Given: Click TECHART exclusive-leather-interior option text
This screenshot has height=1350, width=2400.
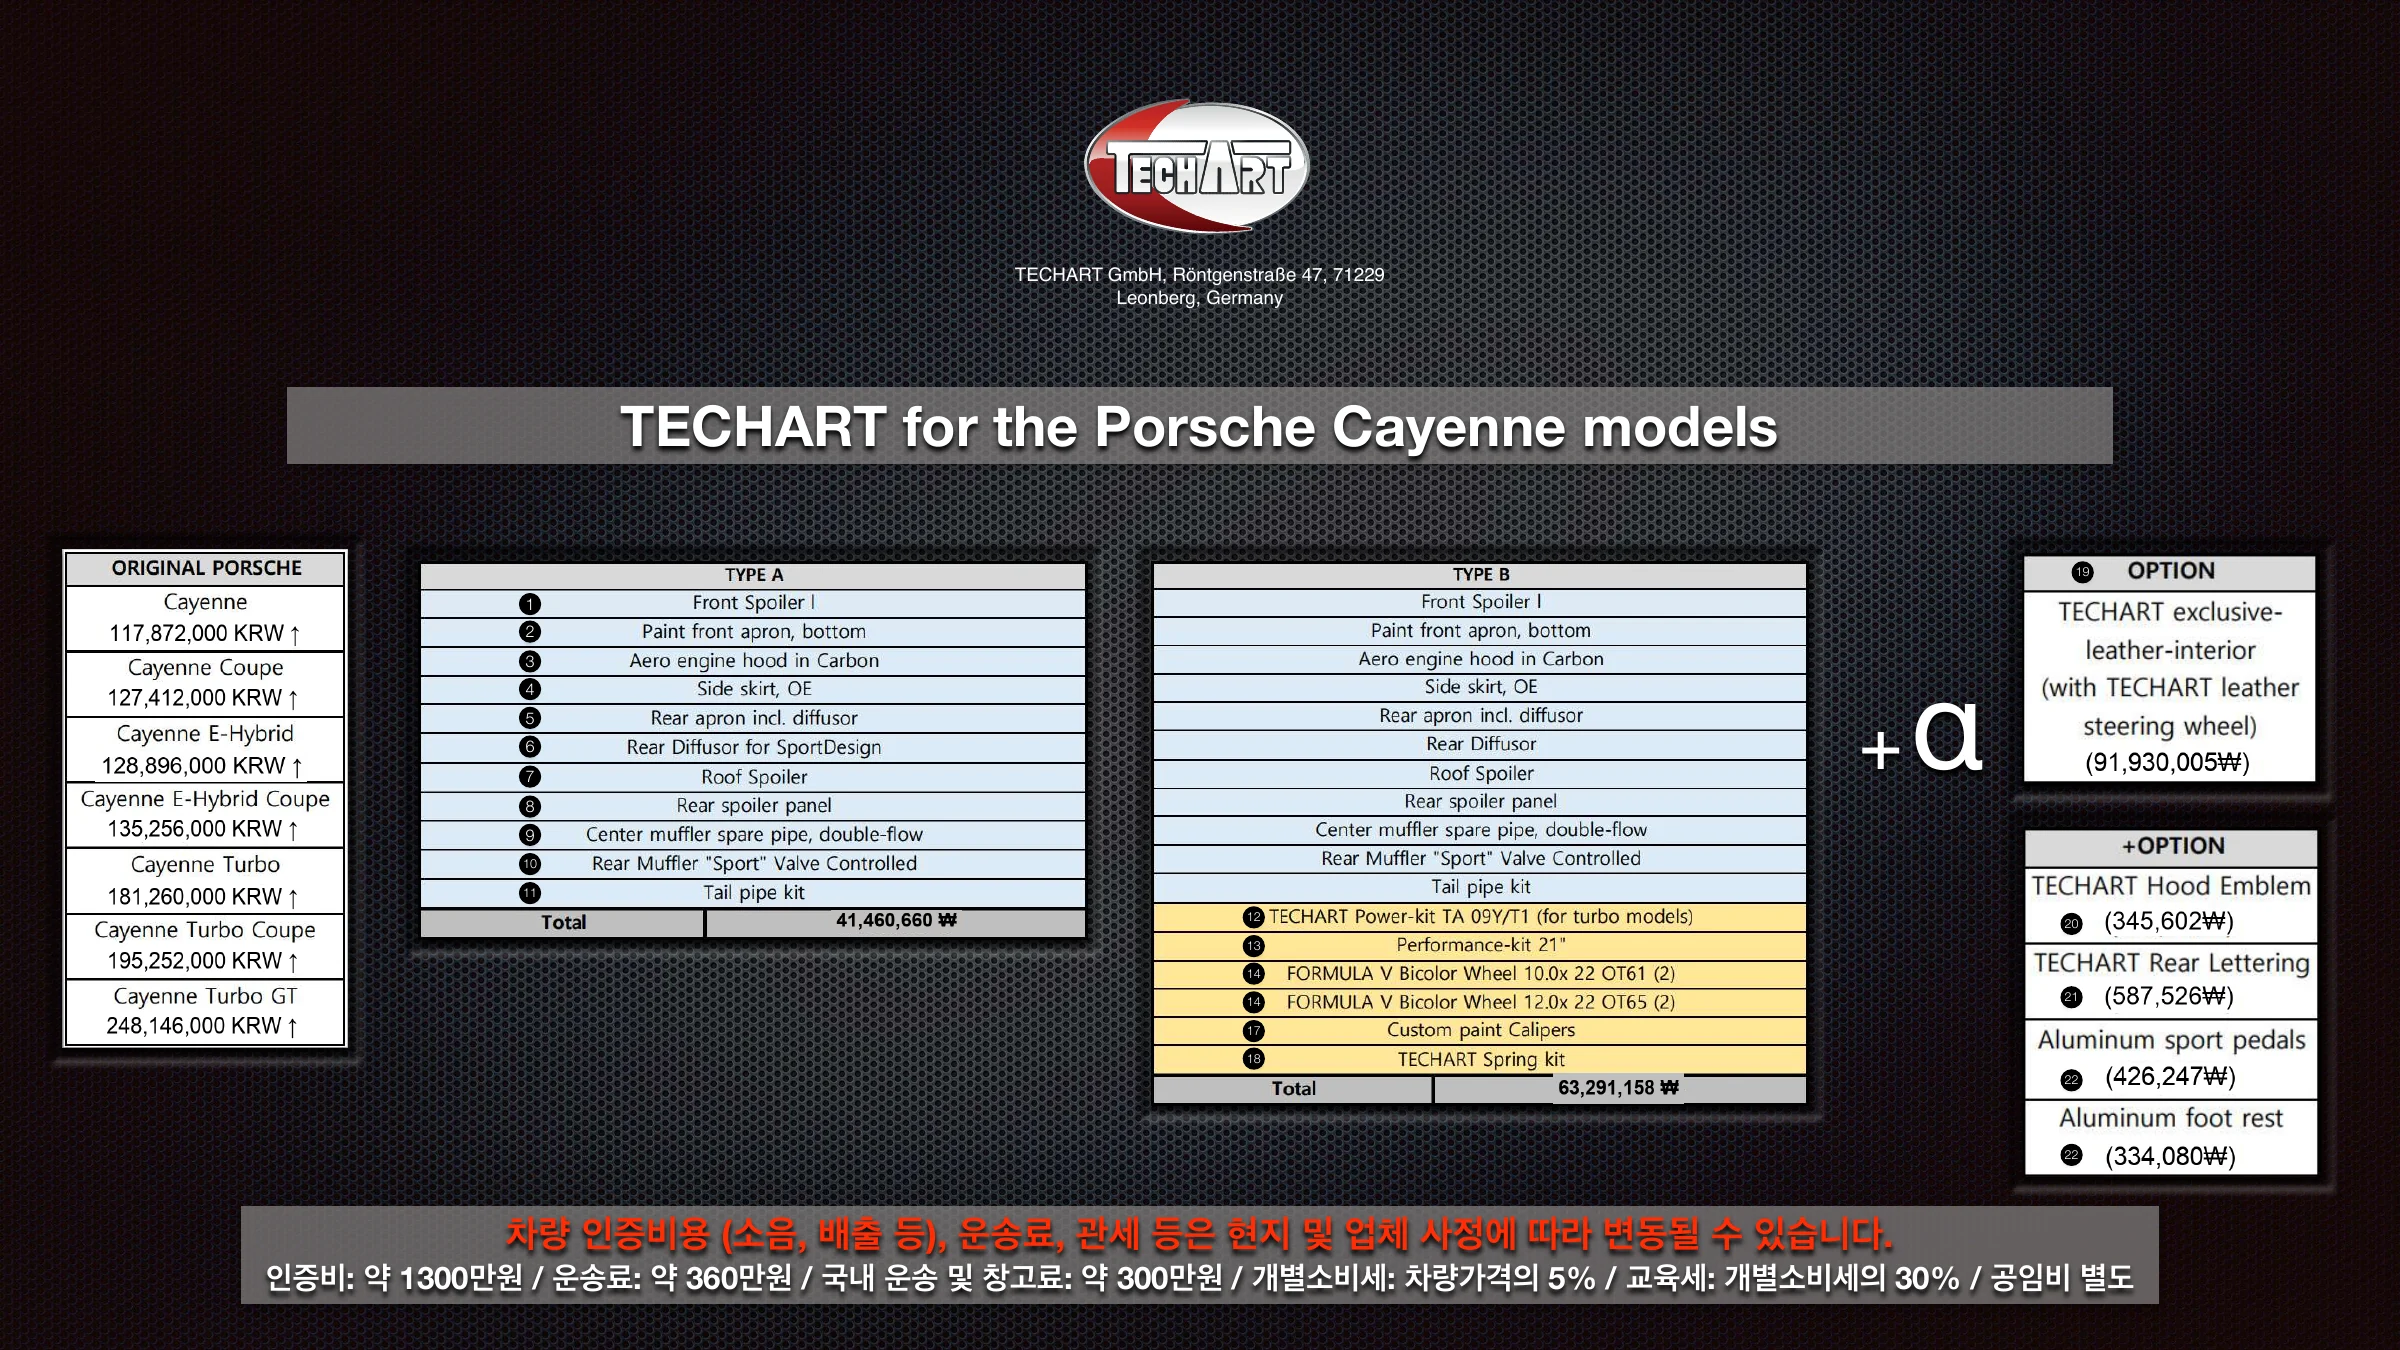Looking at the screenshot, I should (x=2170, y=668).
